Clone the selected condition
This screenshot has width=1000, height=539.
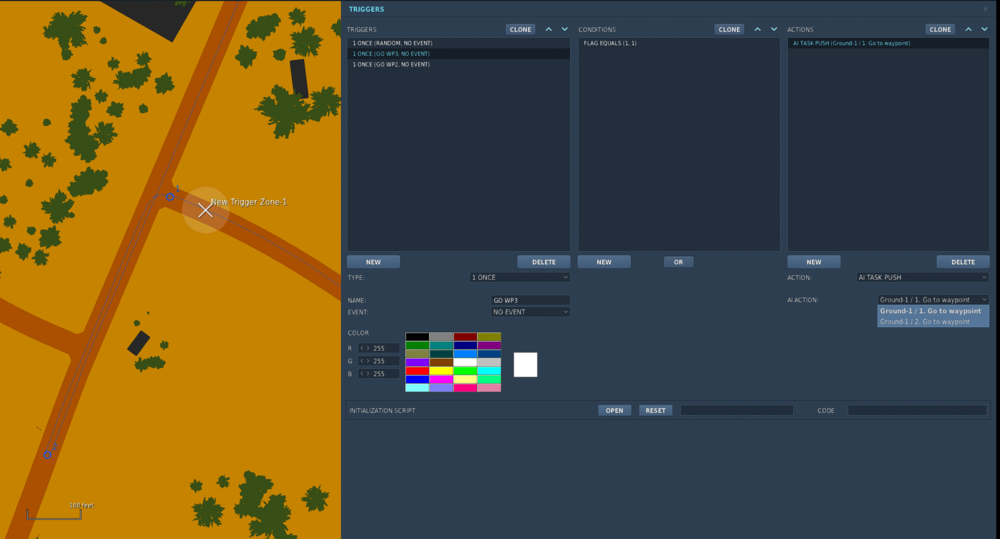pos(729,29)
